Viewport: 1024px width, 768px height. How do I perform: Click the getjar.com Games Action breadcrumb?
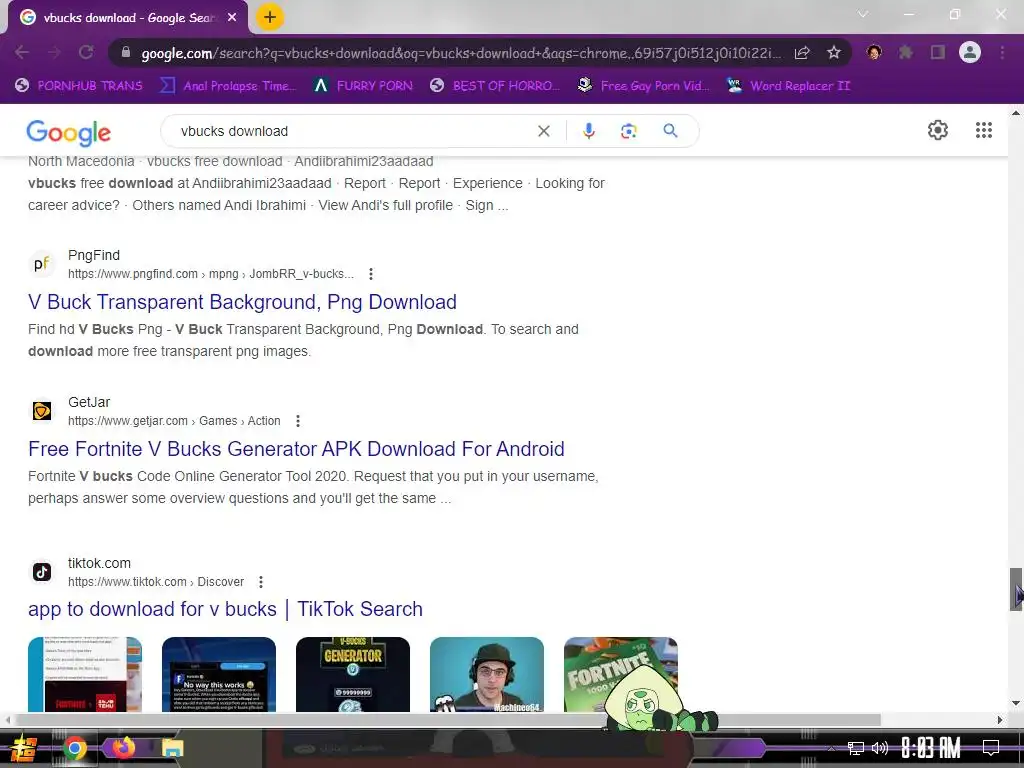click(174, 421)
